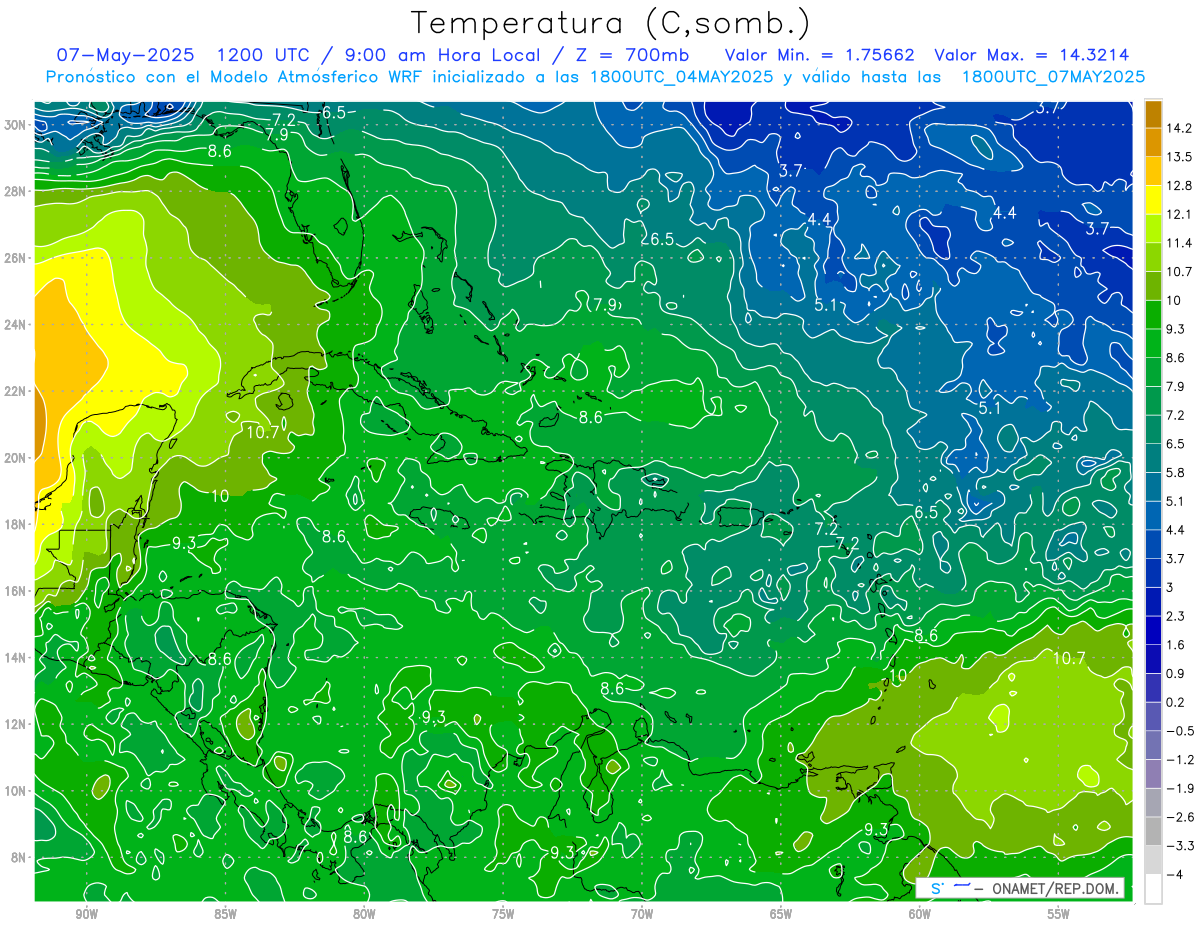Click the colorbar label 0.2

coord(1176,702)
